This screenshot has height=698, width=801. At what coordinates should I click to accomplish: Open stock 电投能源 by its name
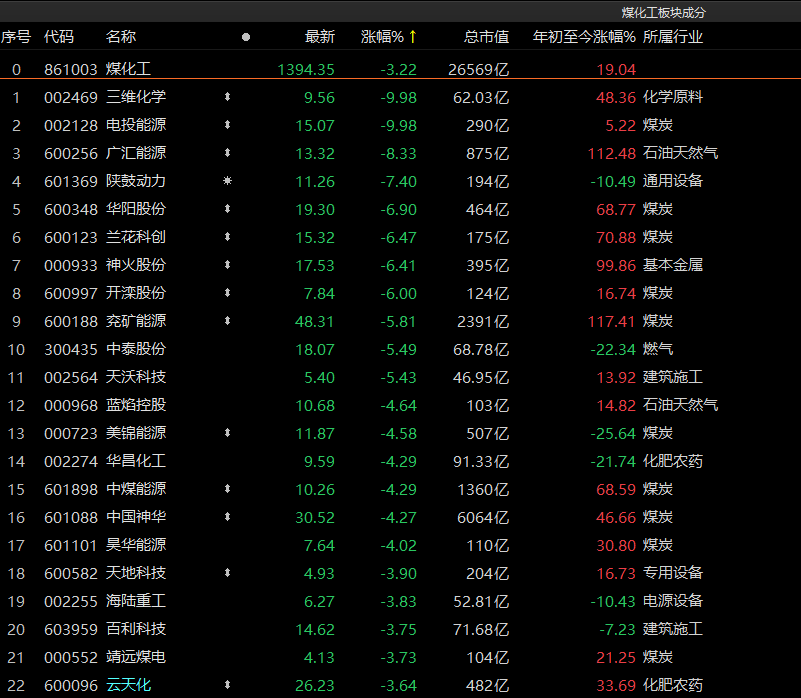[136, 125]
